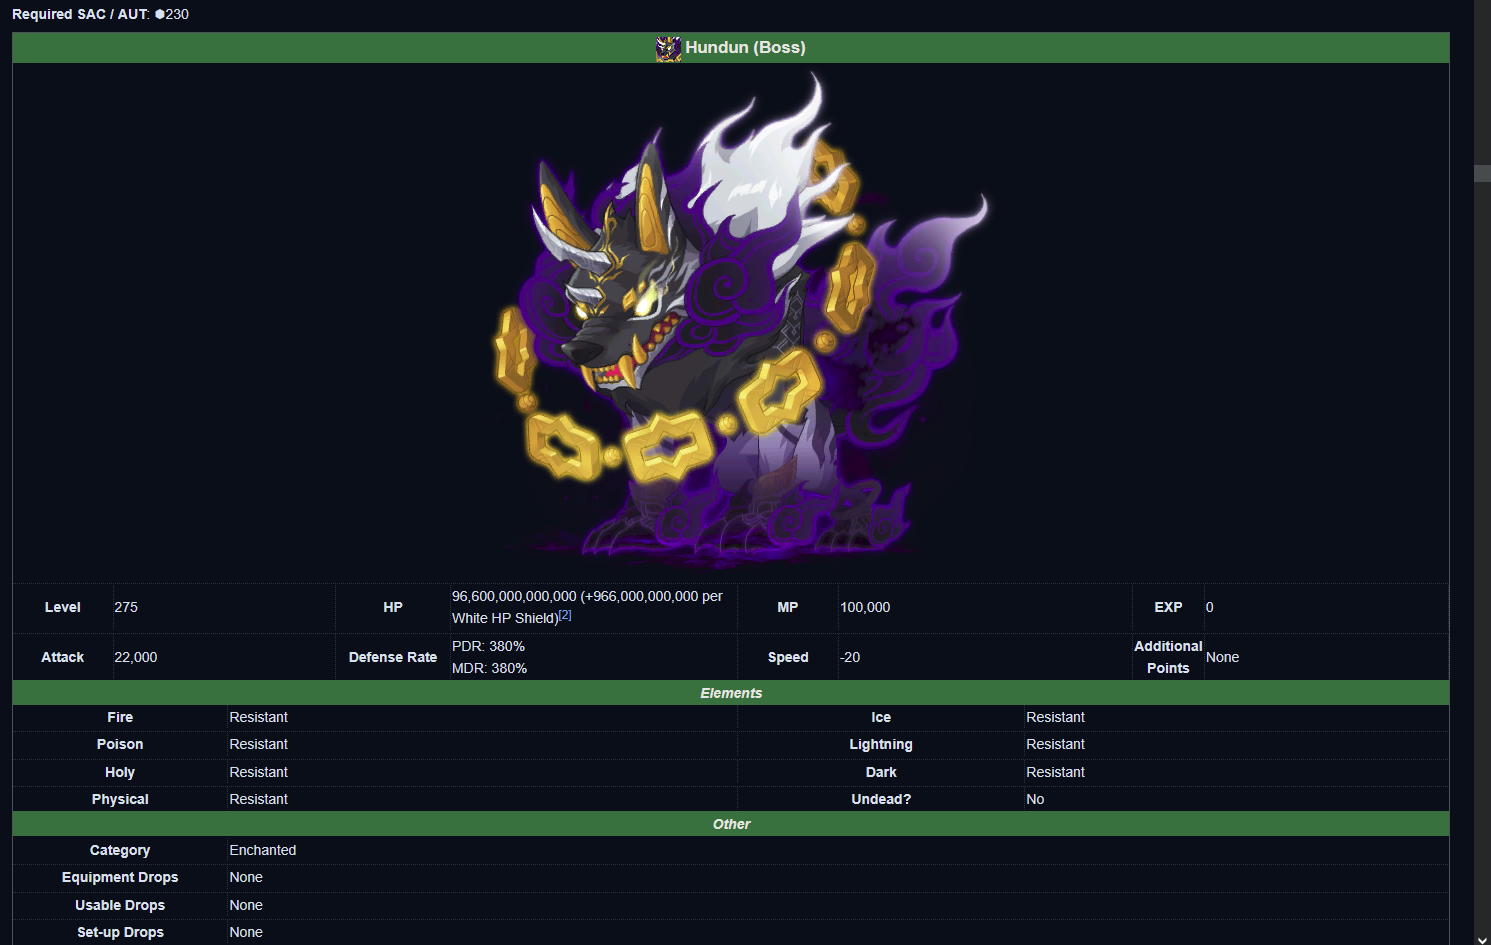Select the "Resistant" value for Lightning
The image size is (1491, 945).
pos(1055,744)
